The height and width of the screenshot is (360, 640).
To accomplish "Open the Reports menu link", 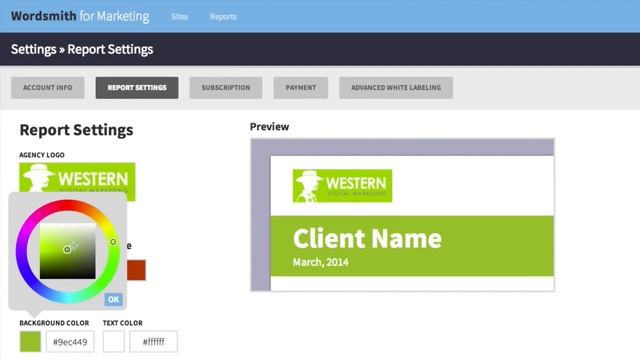I will point(223,17).
